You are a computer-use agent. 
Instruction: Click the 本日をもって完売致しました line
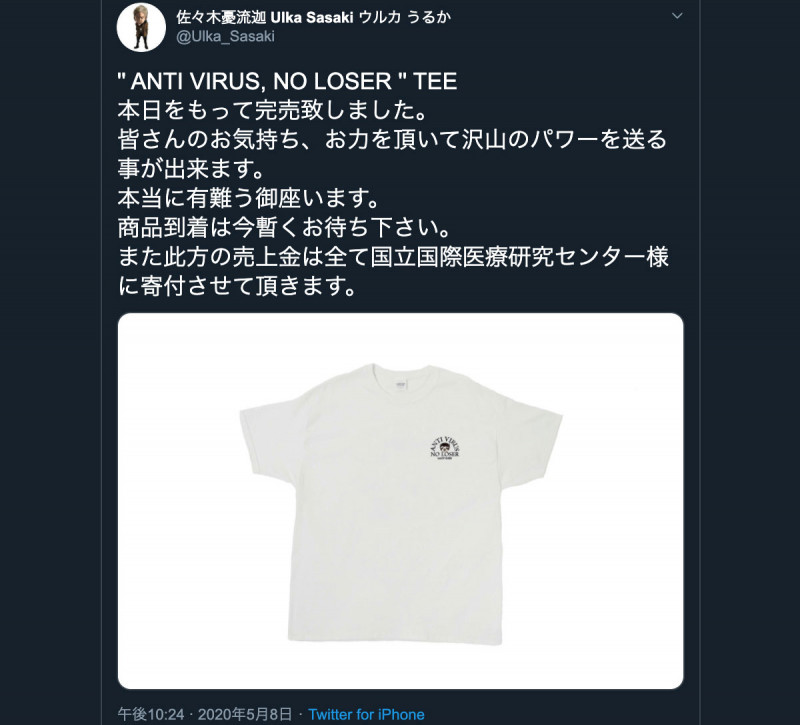[272, 111]
